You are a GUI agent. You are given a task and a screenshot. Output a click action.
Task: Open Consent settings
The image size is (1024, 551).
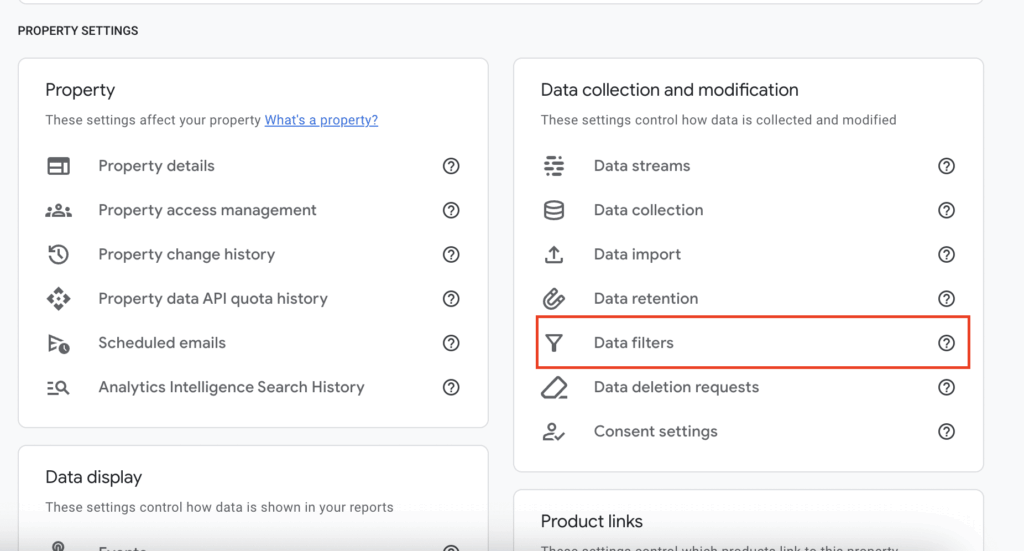pyautogui.click(x=655, y=432)
